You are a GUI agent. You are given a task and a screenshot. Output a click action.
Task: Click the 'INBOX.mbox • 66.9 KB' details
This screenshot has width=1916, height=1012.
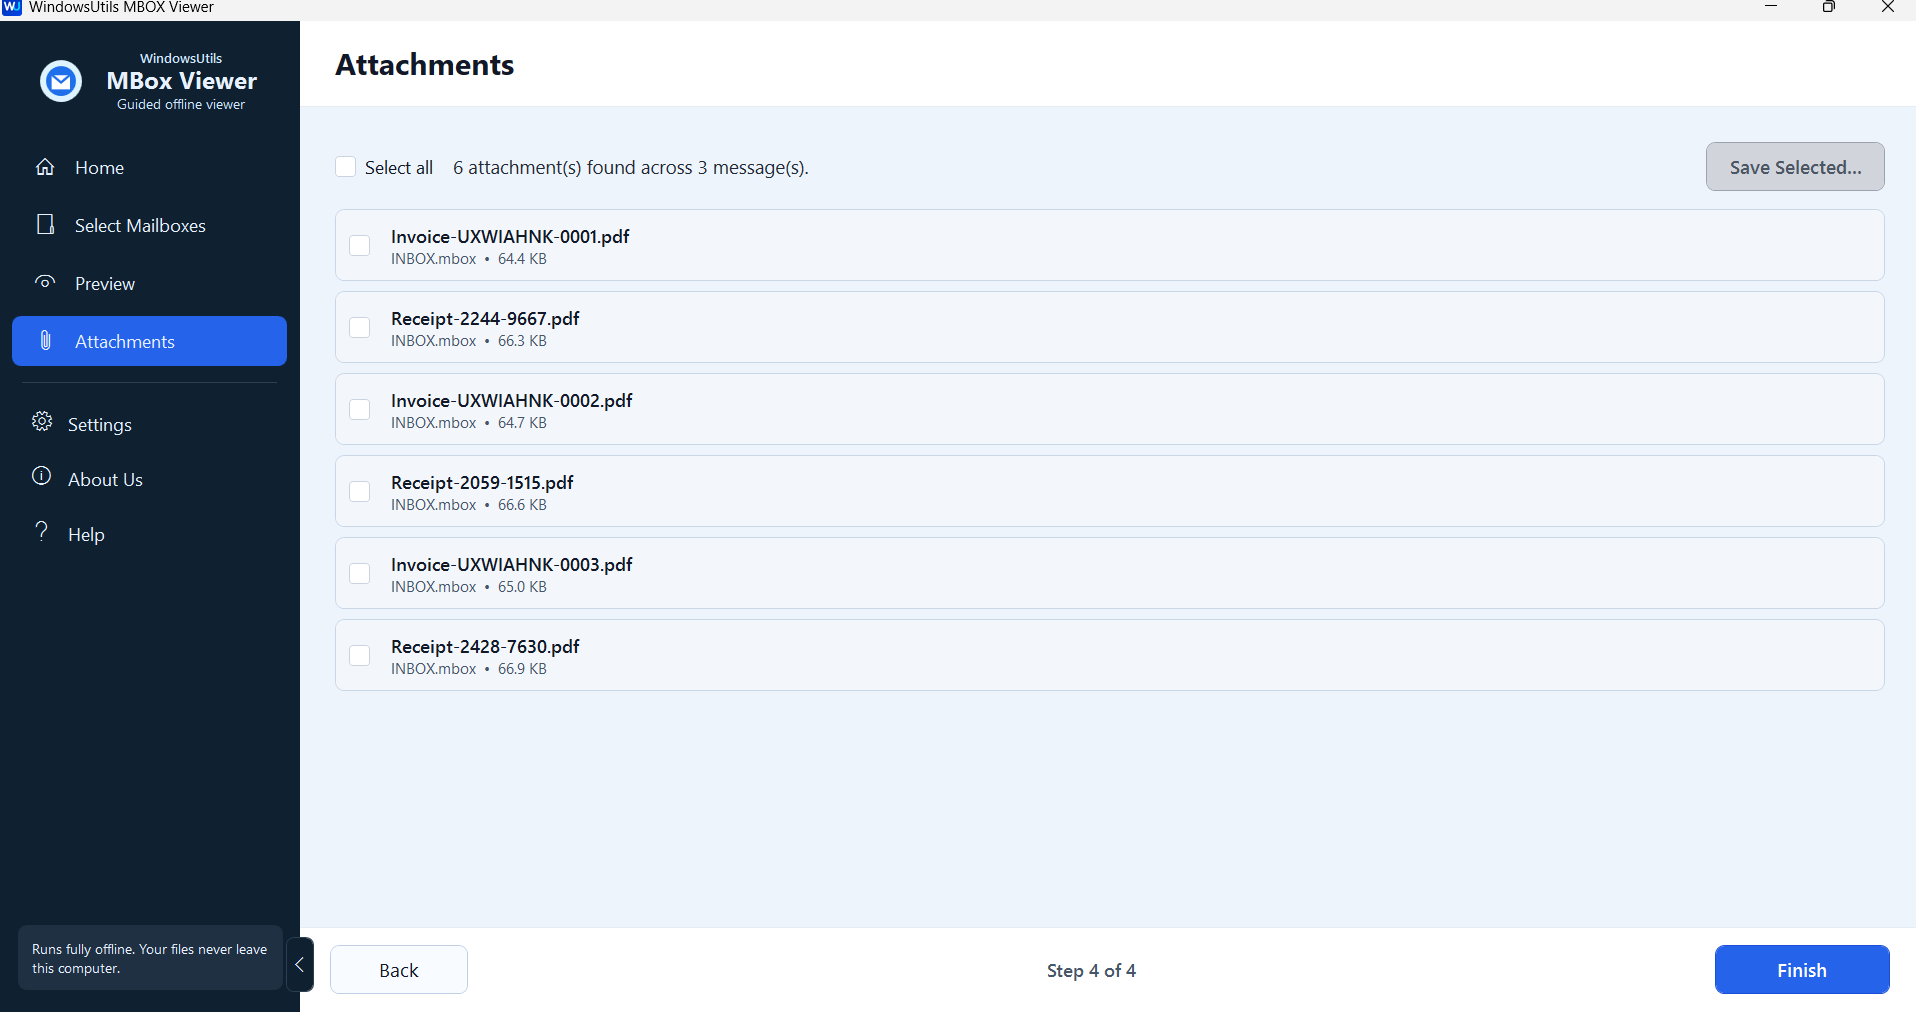pyautogui.click(x=469, y=669)
